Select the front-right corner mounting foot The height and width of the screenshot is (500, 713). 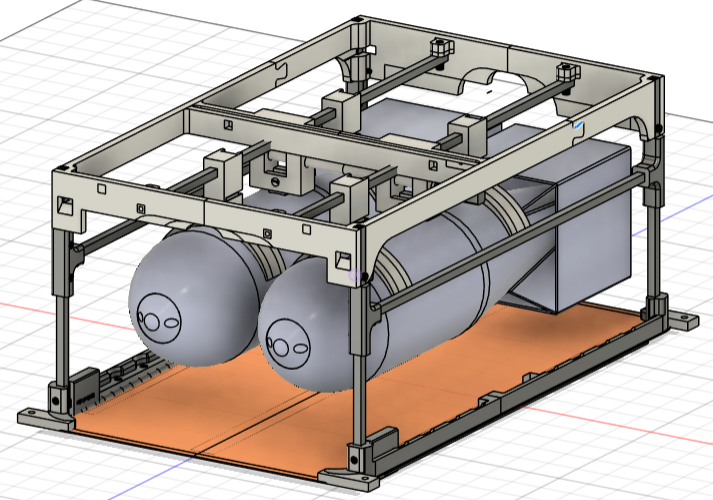tap(349, 480)
